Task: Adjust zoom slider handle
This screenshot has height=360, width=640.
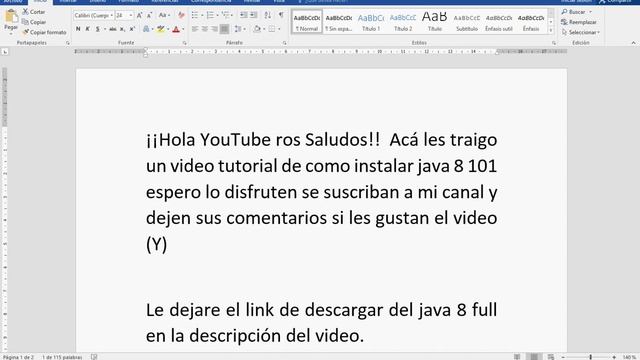Action: click(x=590, y=357)
